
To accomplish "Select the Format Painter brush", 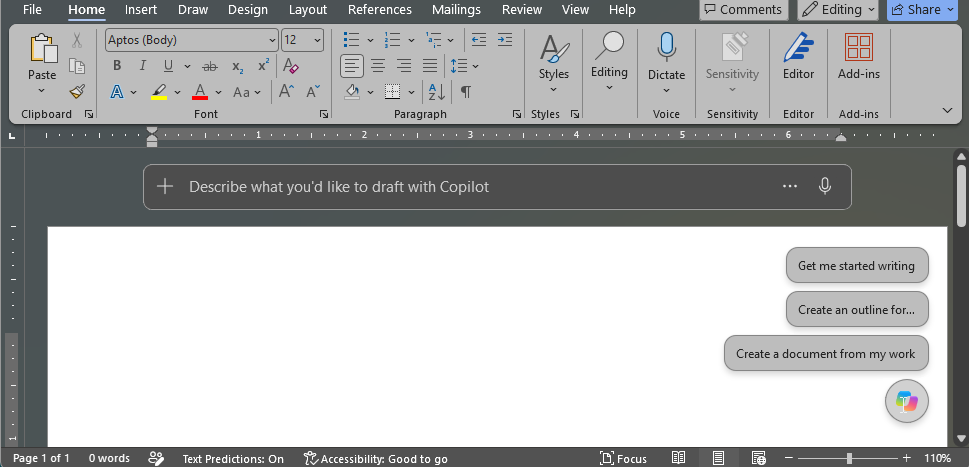I will pyautogui.click(x=77, y=92).
